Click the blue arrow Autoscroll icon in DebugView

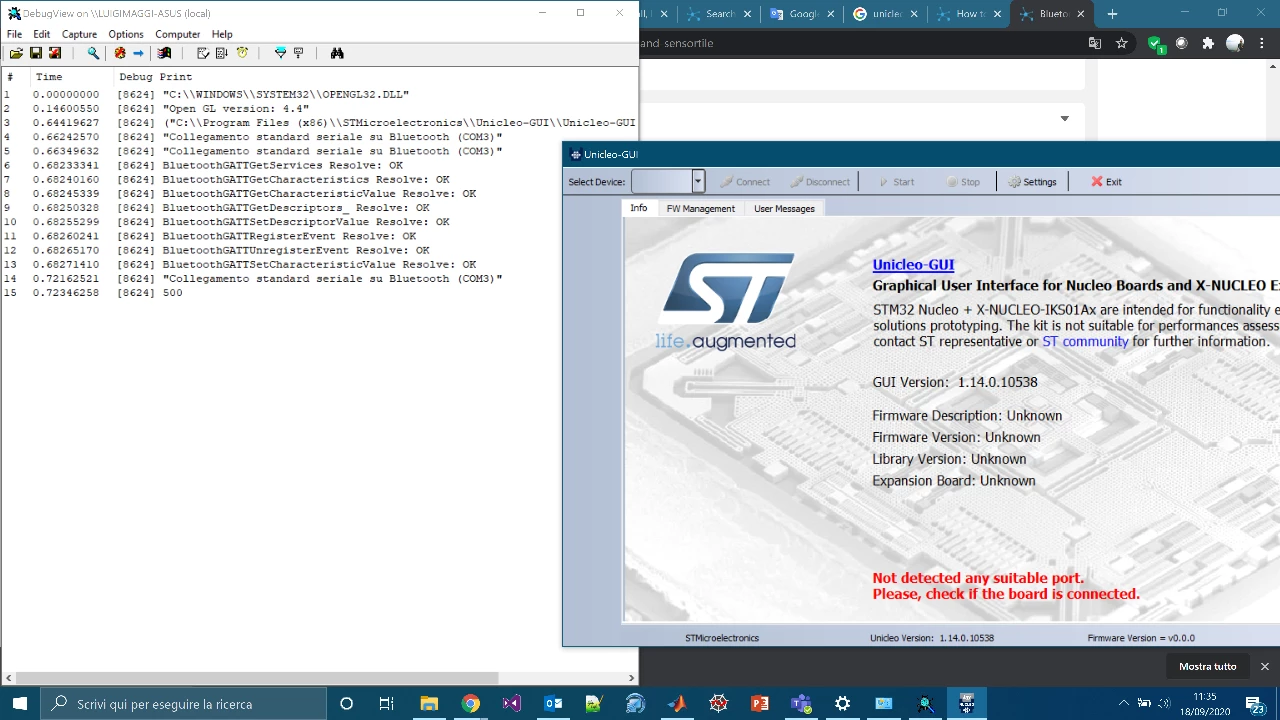point(138,53)
